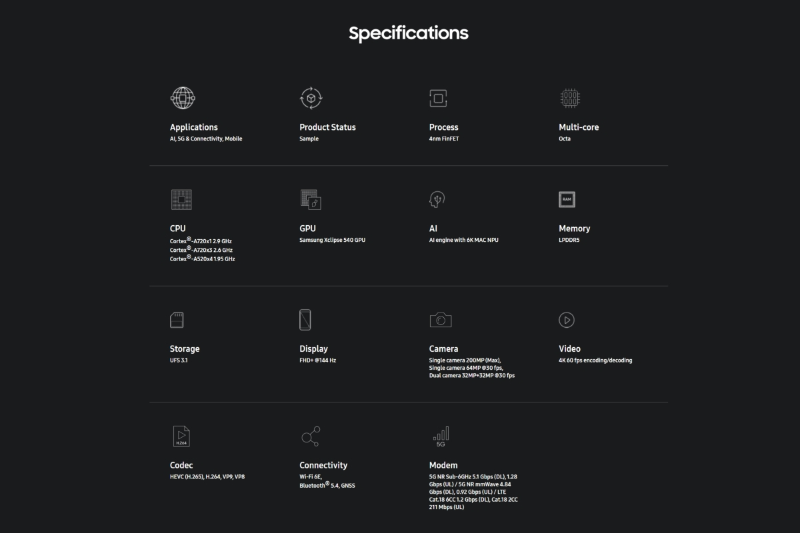Select the Process chip icon
Screen dimensions: 800x533
pyautogui.click(x=438, y=98)
